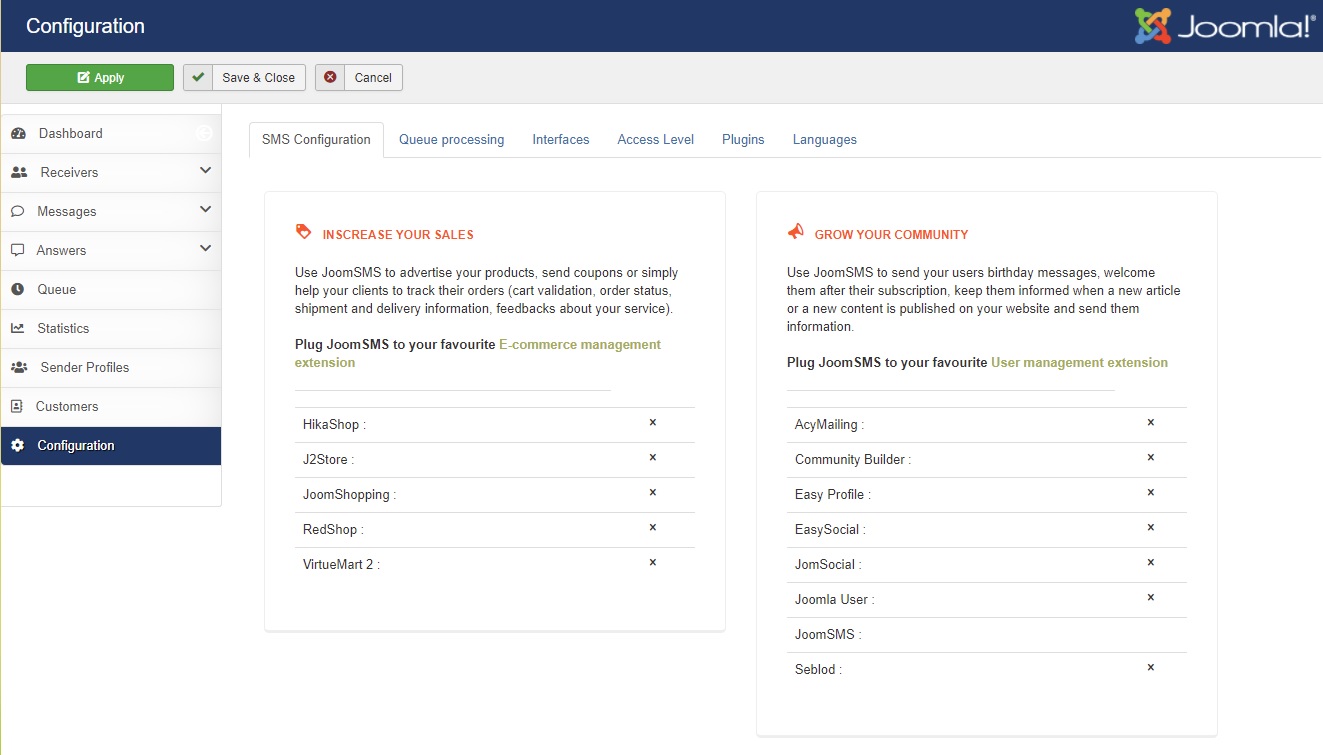Open the Interfaces tab
Screen dimensions: 1323x755
[x=561, y=140]
